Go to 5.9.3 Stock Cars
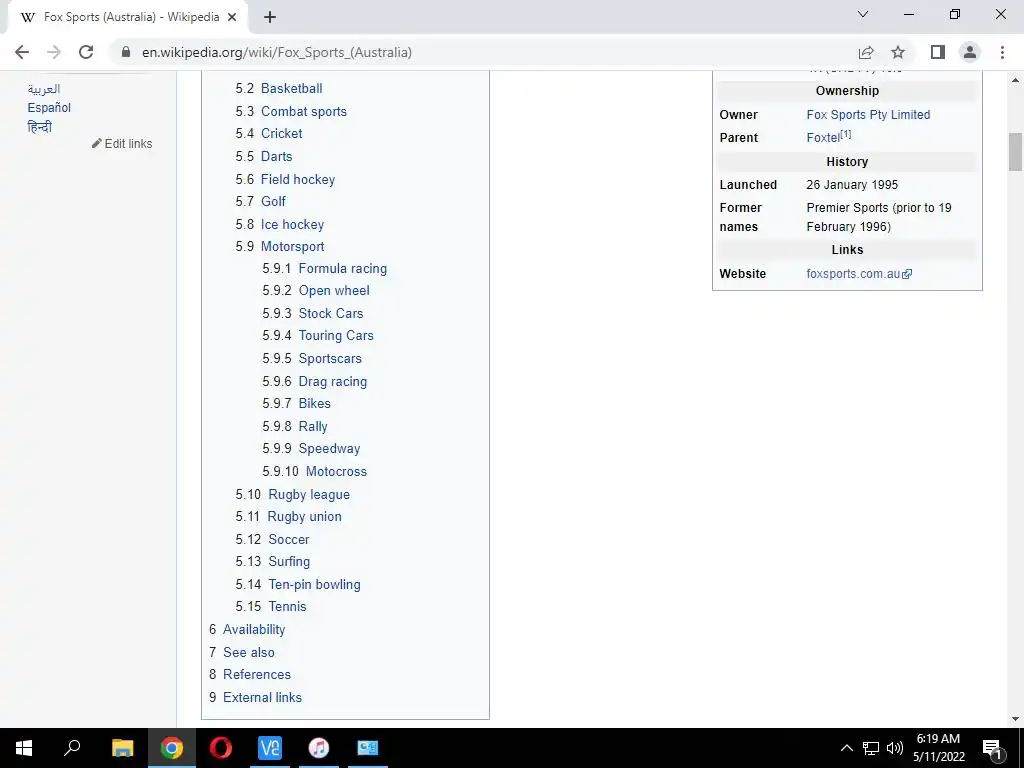This screenshot has height=768, width=1024. [330, 313]
